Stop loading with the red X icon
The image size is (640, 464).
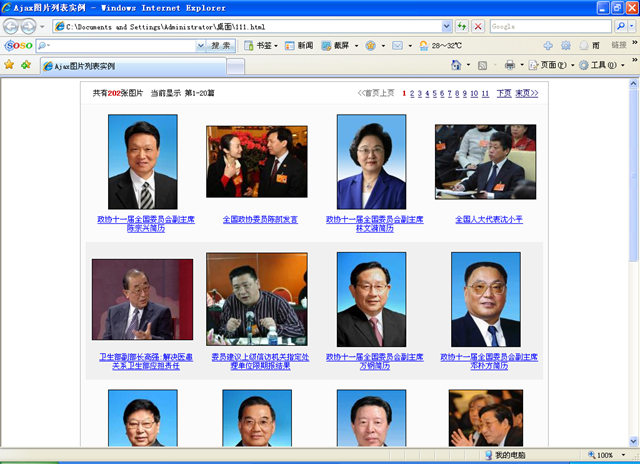coord(478,27)
